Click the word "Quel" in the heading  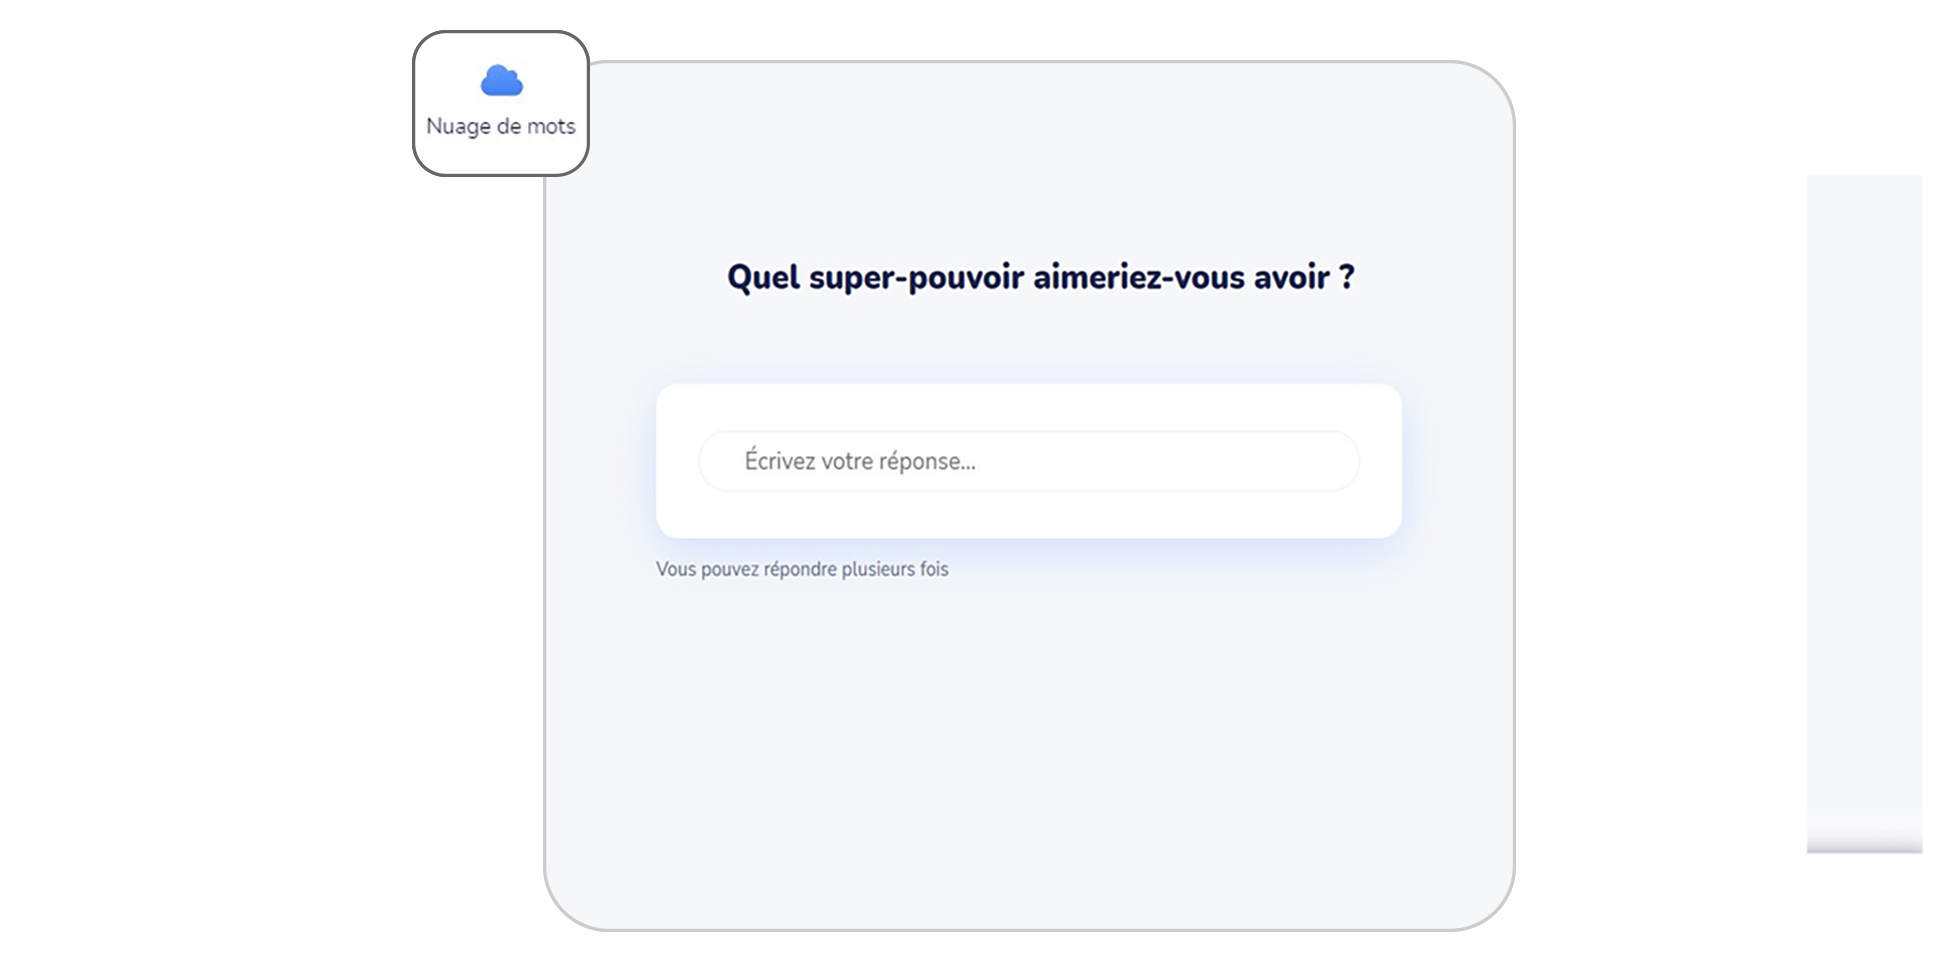[763, 277]
